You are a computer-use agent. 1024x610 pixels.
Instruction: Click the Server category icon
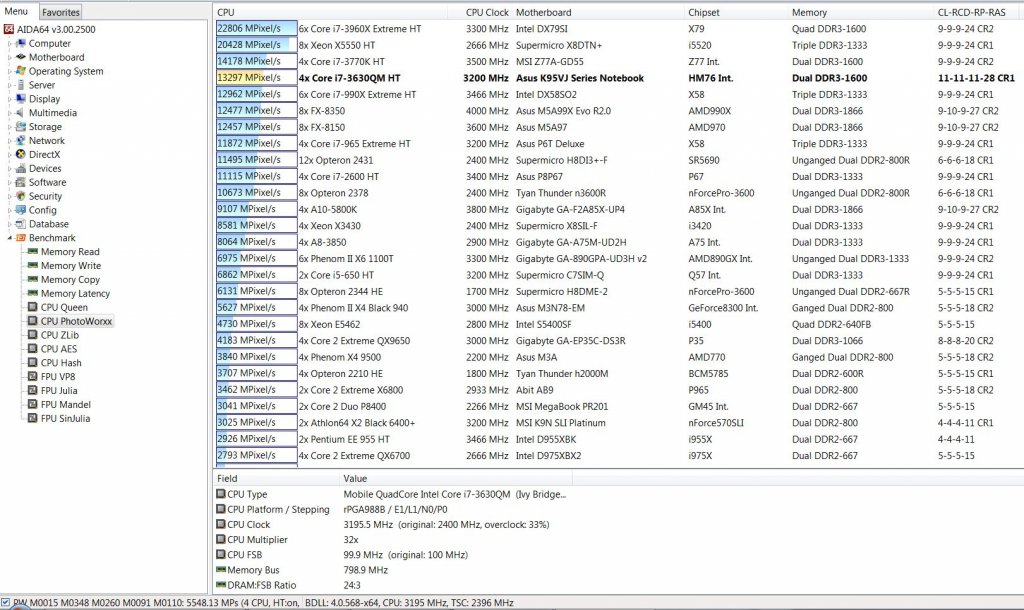point(20,85)
